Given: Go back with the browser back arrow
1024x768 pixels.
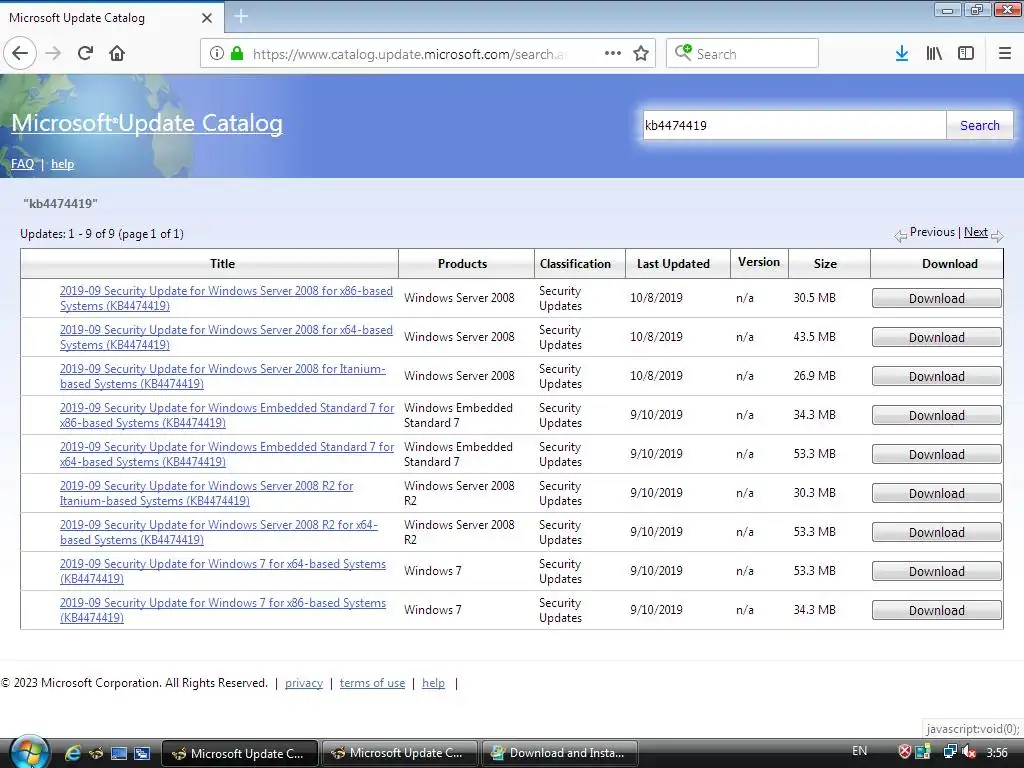Looking at the screenshot, I should [x=20, y=53].
